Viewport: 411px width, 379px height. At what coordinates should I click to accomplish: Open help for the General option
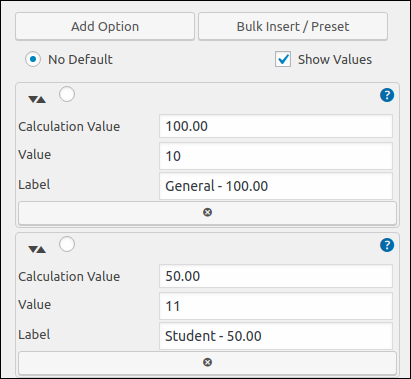tap(387, 95)
